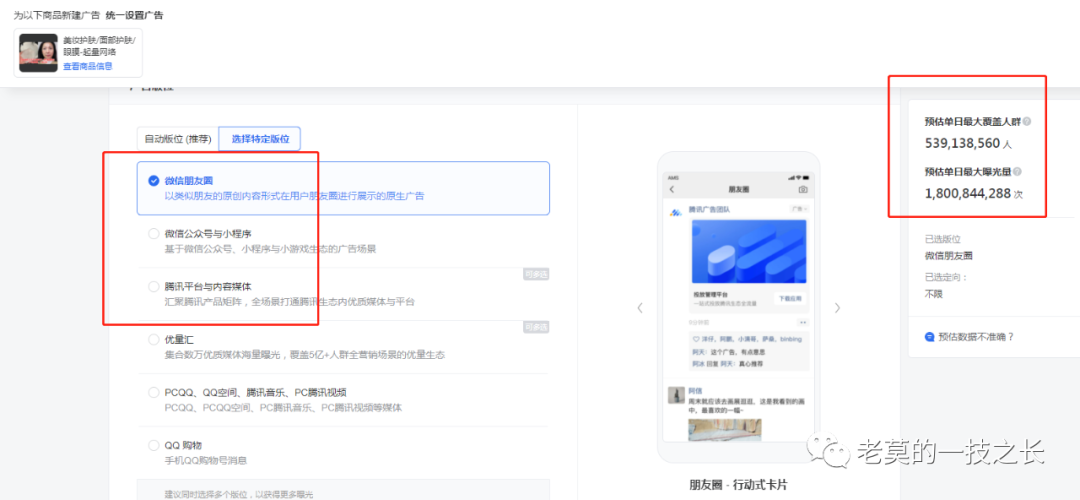Open the 广告 tag dropdown in preview
Image resolution: width=1080 pixels, height=500 pixels.
[x=800, y=209]
